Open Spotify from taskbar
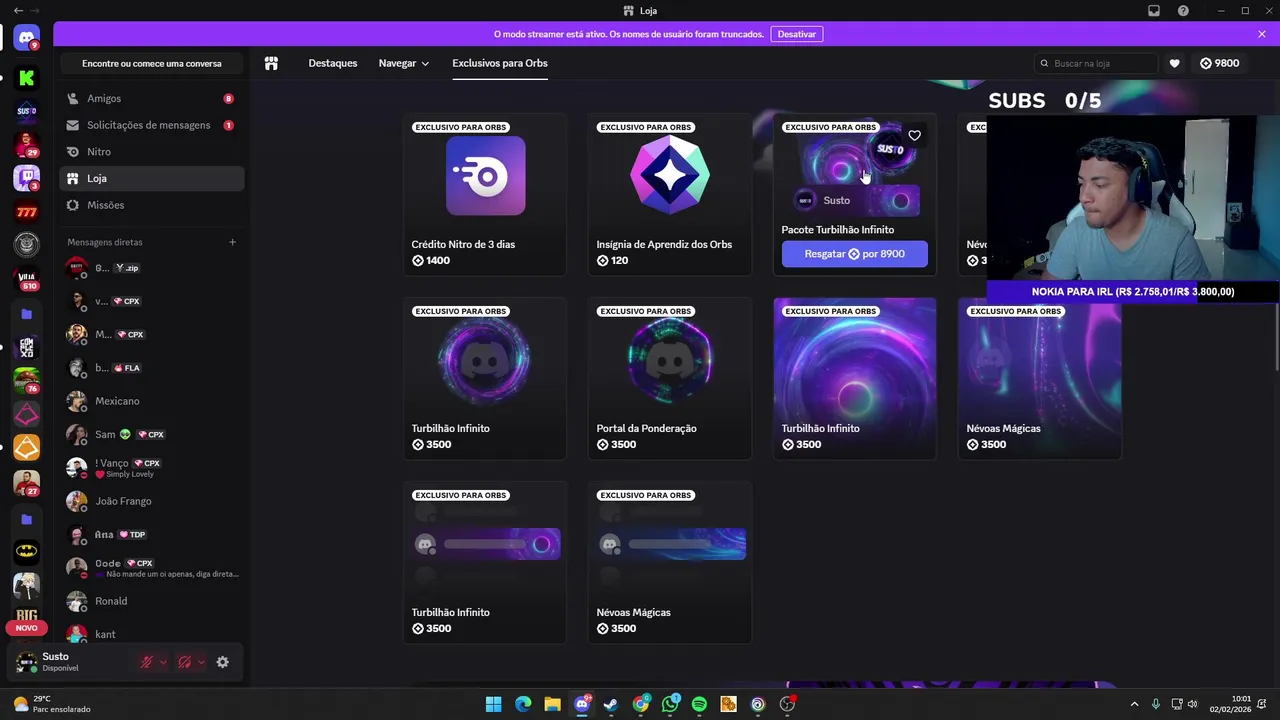Screen dimensions: 1280x720 pos(699,704)
